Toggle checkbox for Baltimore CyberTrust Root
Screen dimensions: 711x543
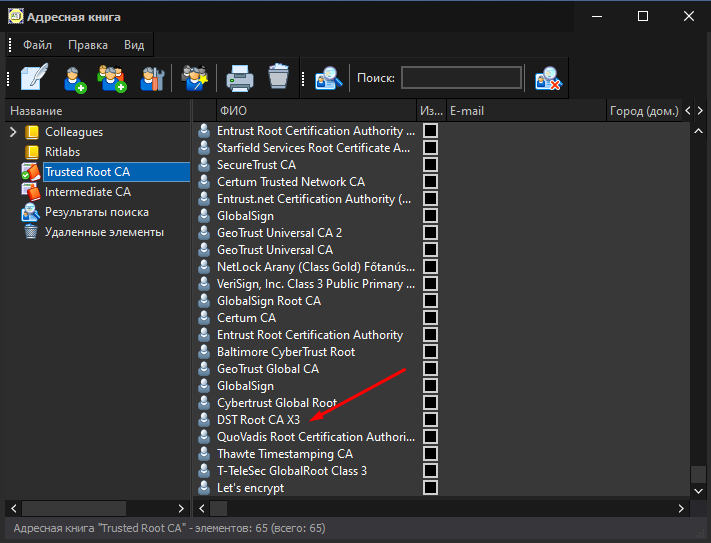[430, 352]
